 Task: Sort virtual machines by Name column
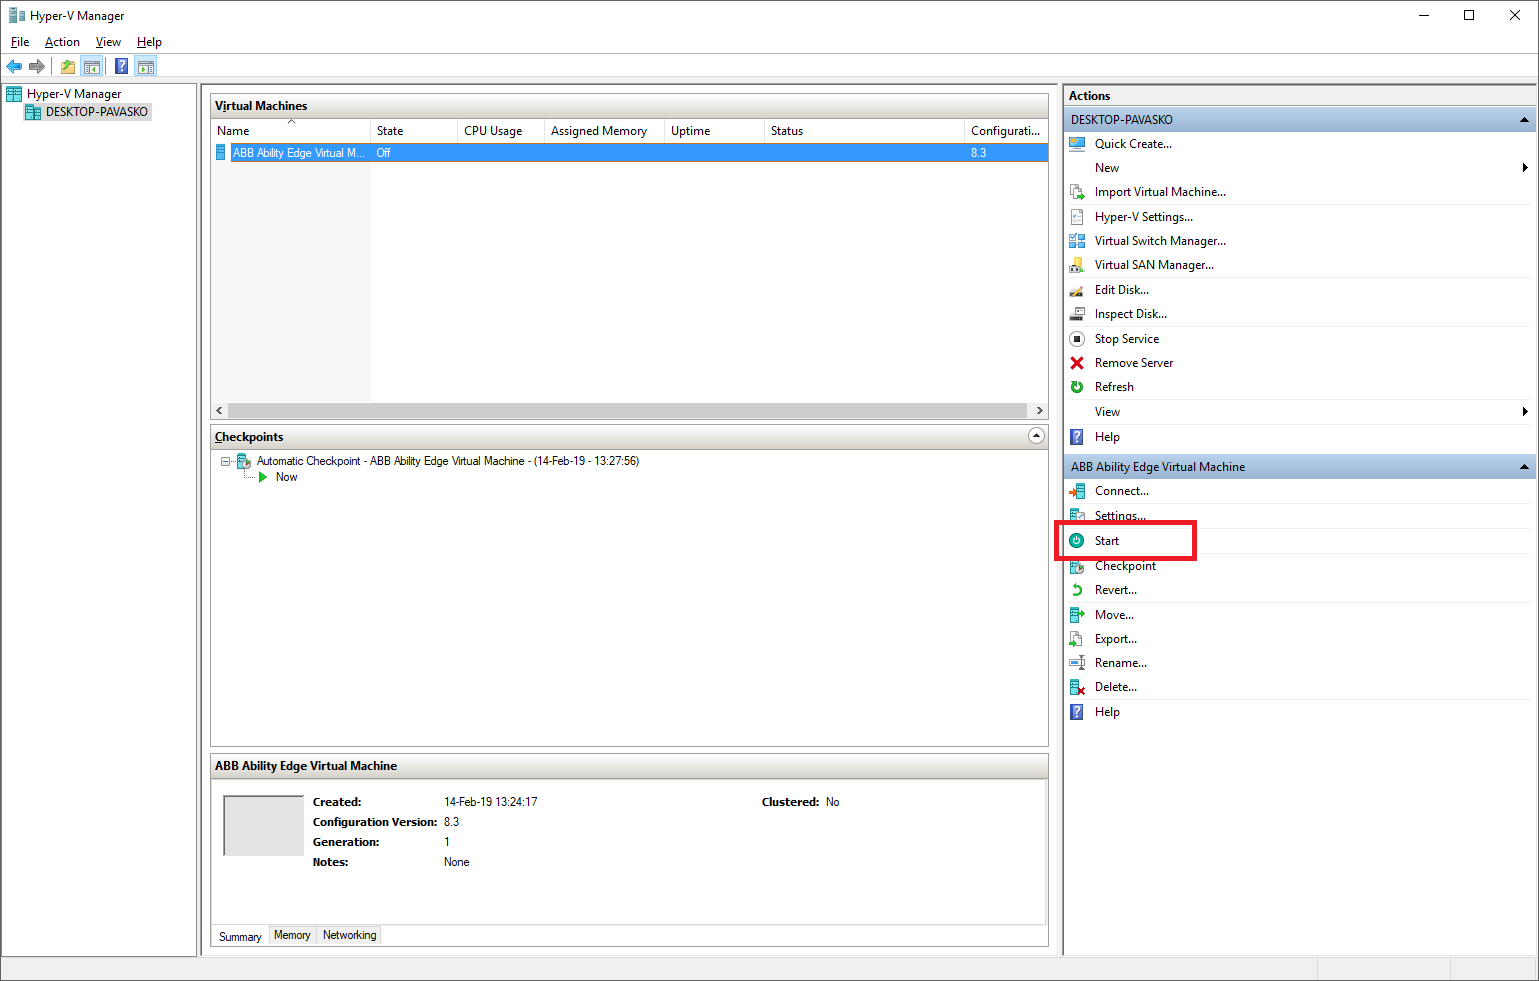click(290, 131)
